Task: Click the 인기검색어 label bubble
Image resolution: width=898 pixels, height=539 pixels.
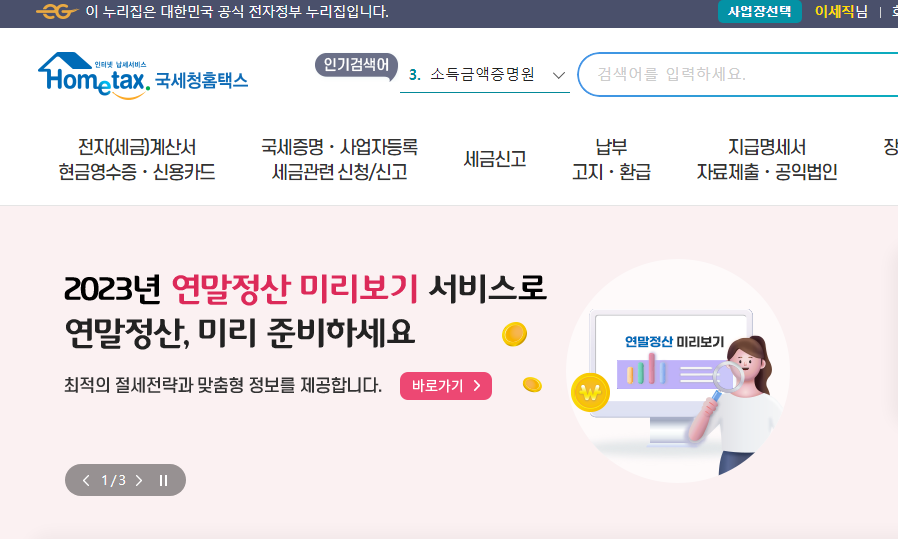Action: point(356,65)
